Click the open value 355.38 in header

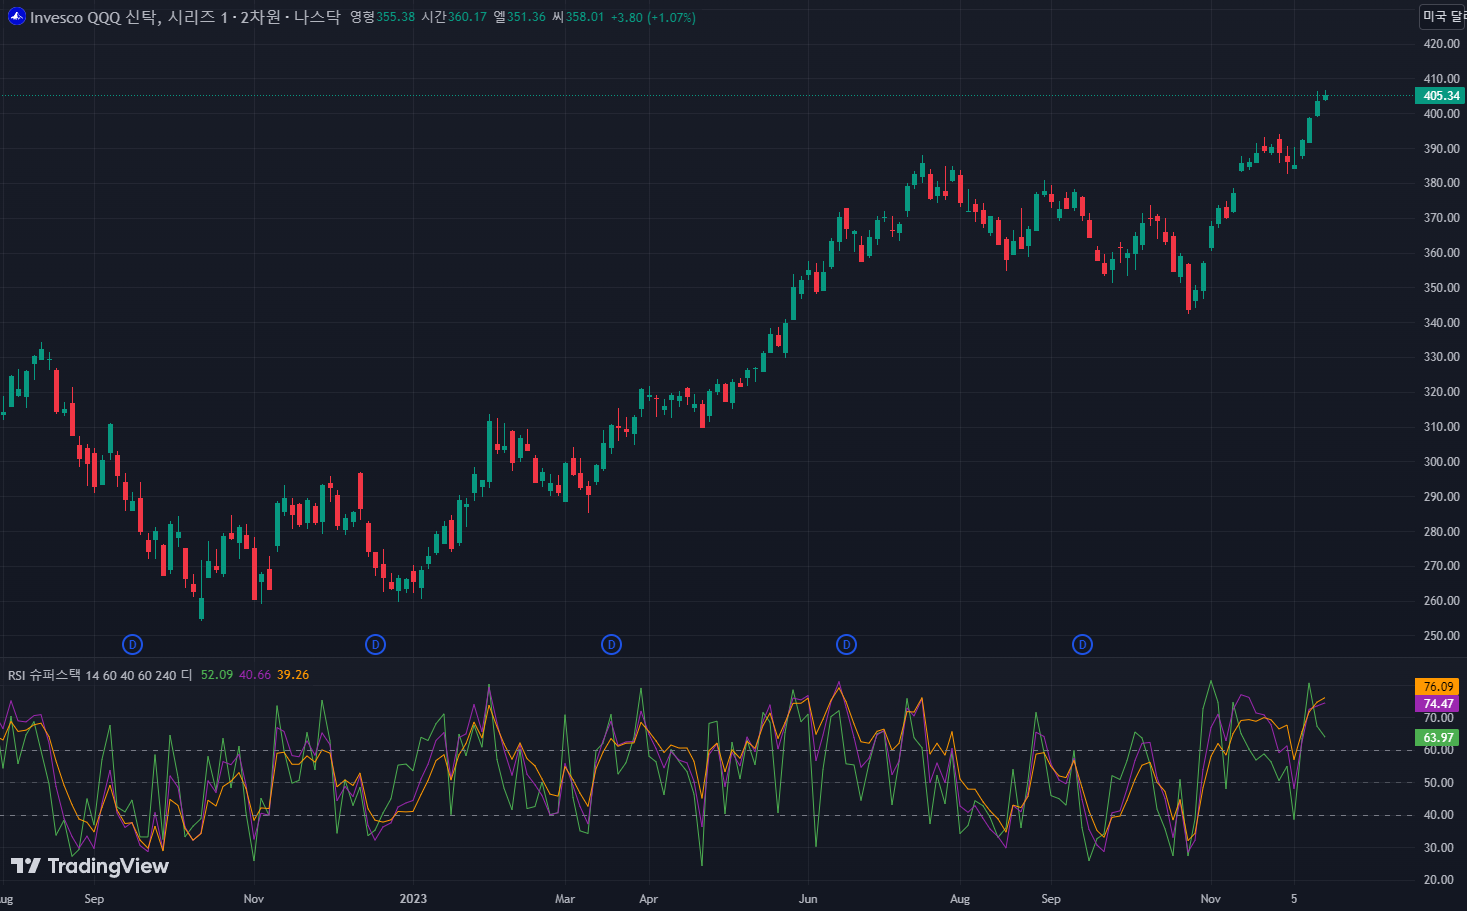coord(396,17)
